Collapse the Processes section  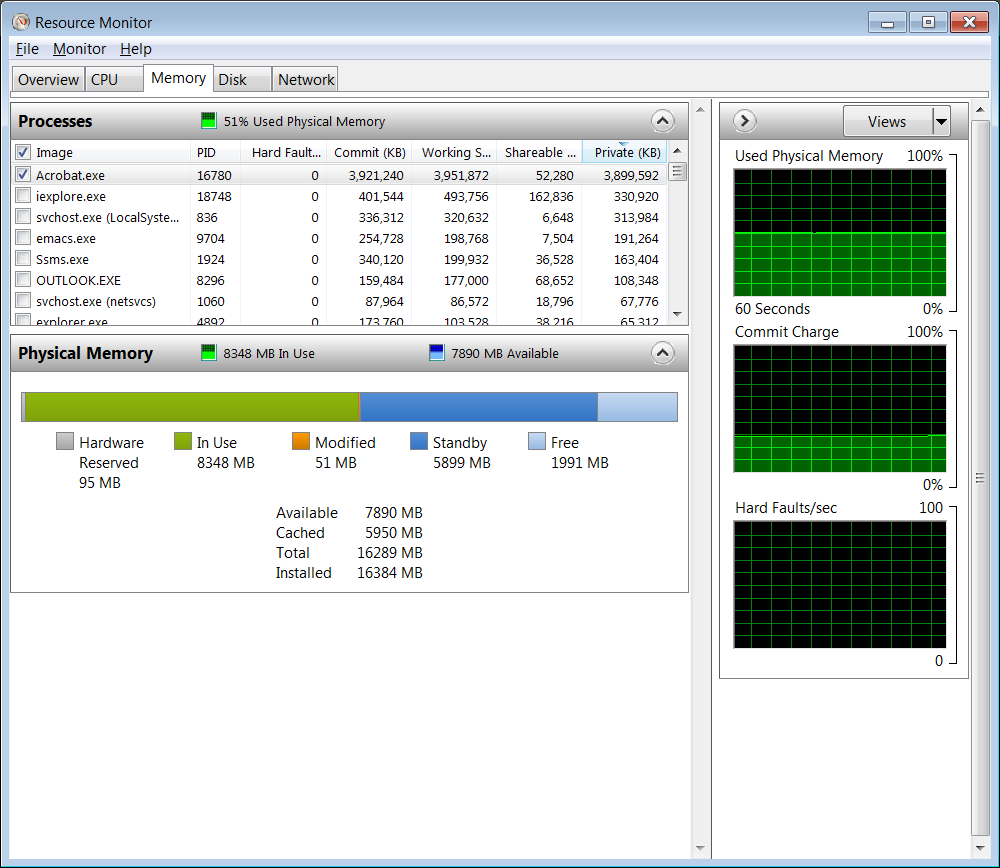click(663, 121)
